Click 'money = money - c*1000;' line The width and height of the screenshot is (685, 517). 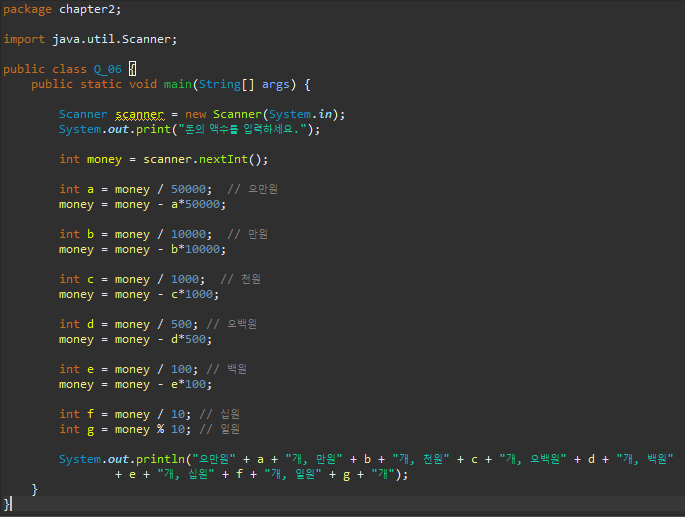coord(139,295)
